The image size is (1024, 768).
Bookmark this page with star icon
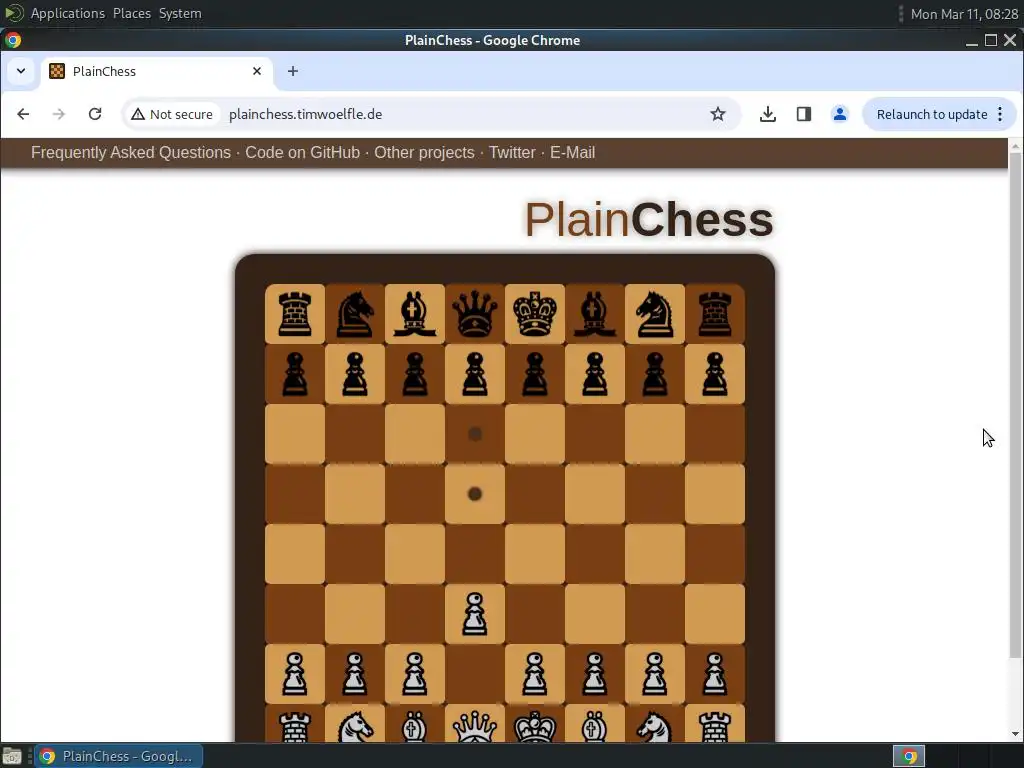click(x=718, y=114)
